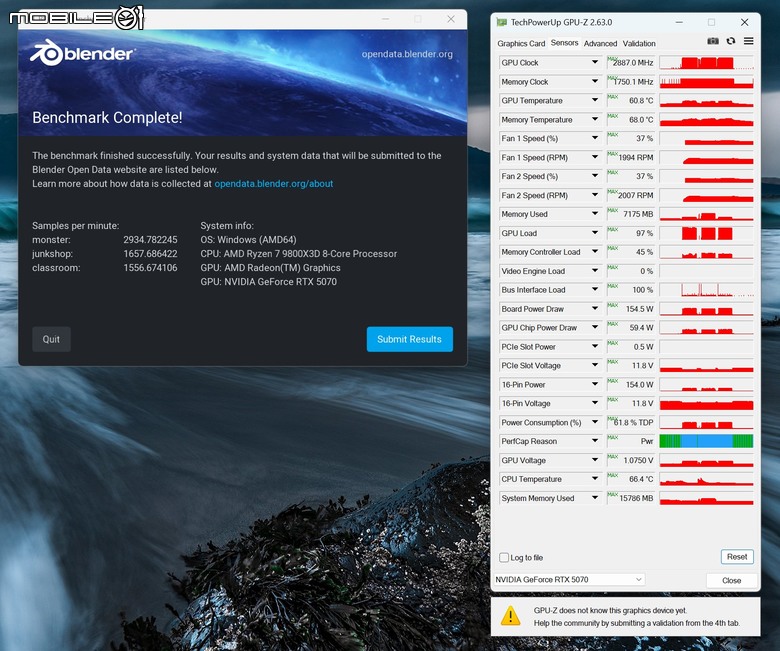Open the System Memory Used dropdown
Screen dimensions: 780x651
coord(595,497)
